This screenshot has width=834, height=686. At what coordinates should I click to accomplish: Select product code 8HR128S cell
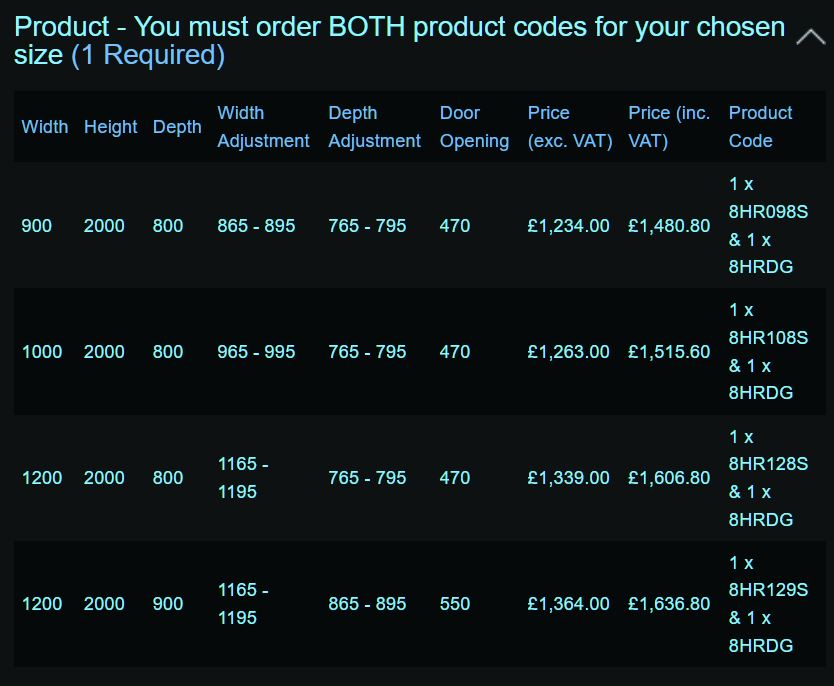[767, 478]
